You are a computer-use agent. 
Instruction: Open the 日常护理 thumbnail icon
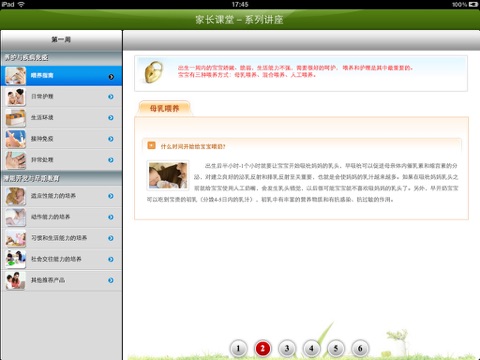click(x=16, y=97)
